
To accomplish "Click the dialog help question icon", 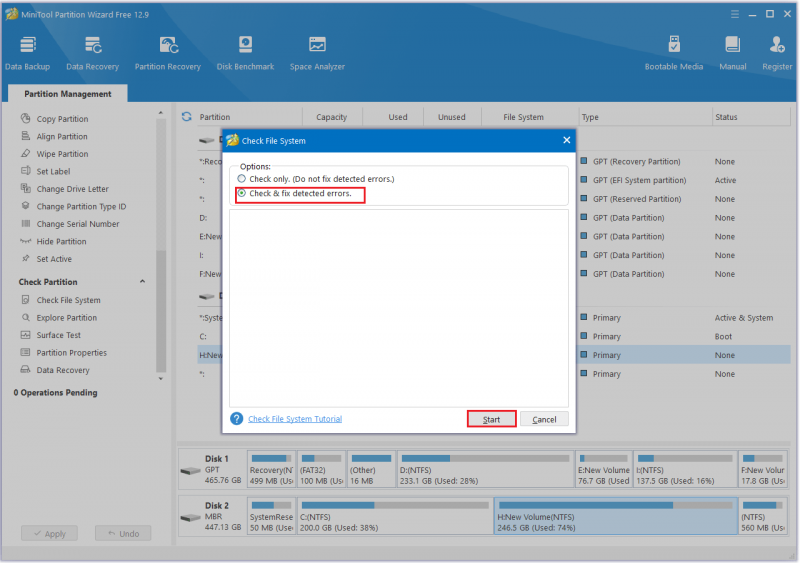I will point(237,419).
